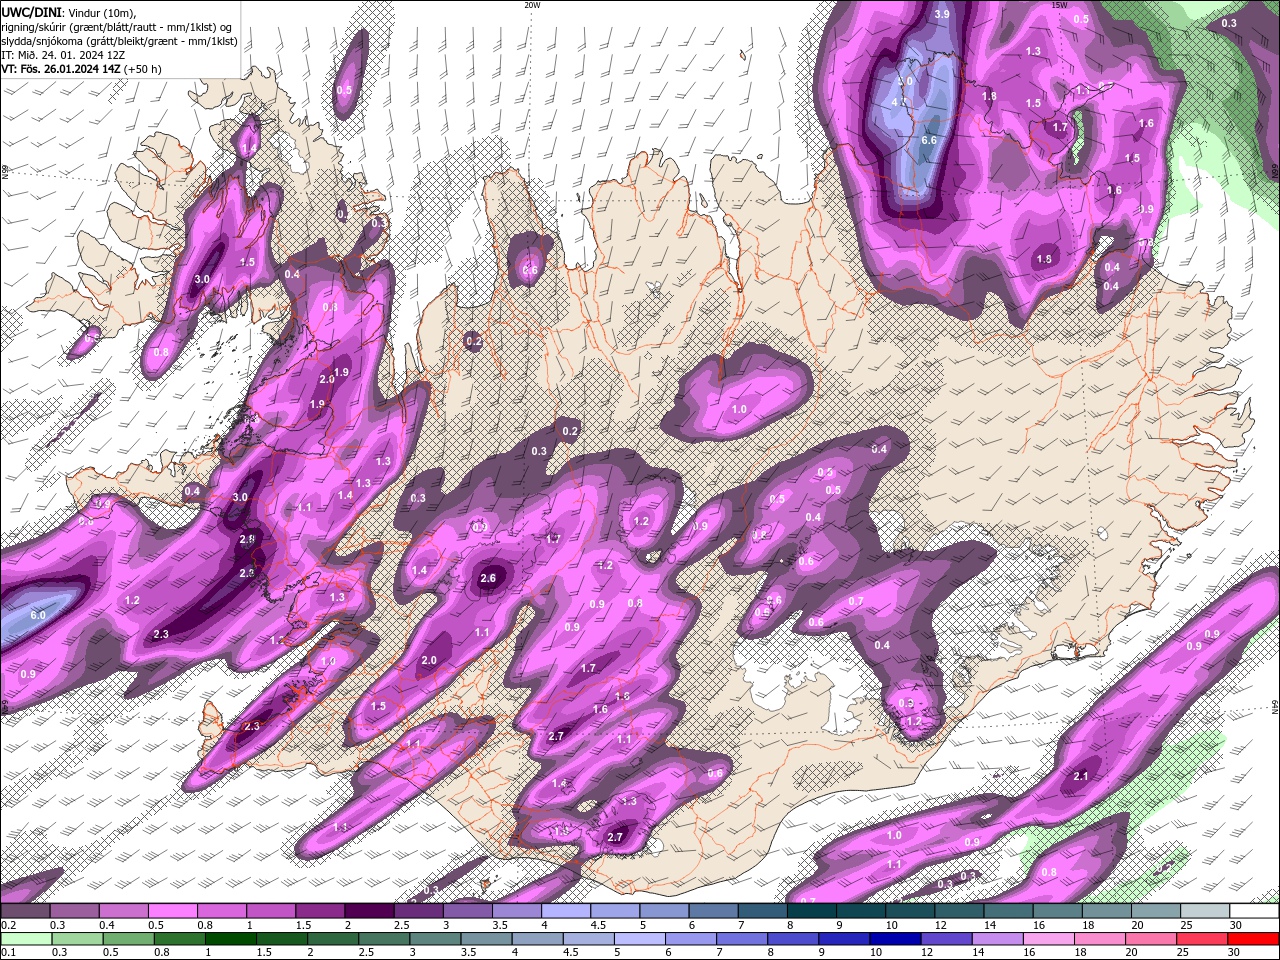This screenshot has width=1280, height=960.
Task: Click the UWC/DINI title text
Action: (x=32, y=12)
